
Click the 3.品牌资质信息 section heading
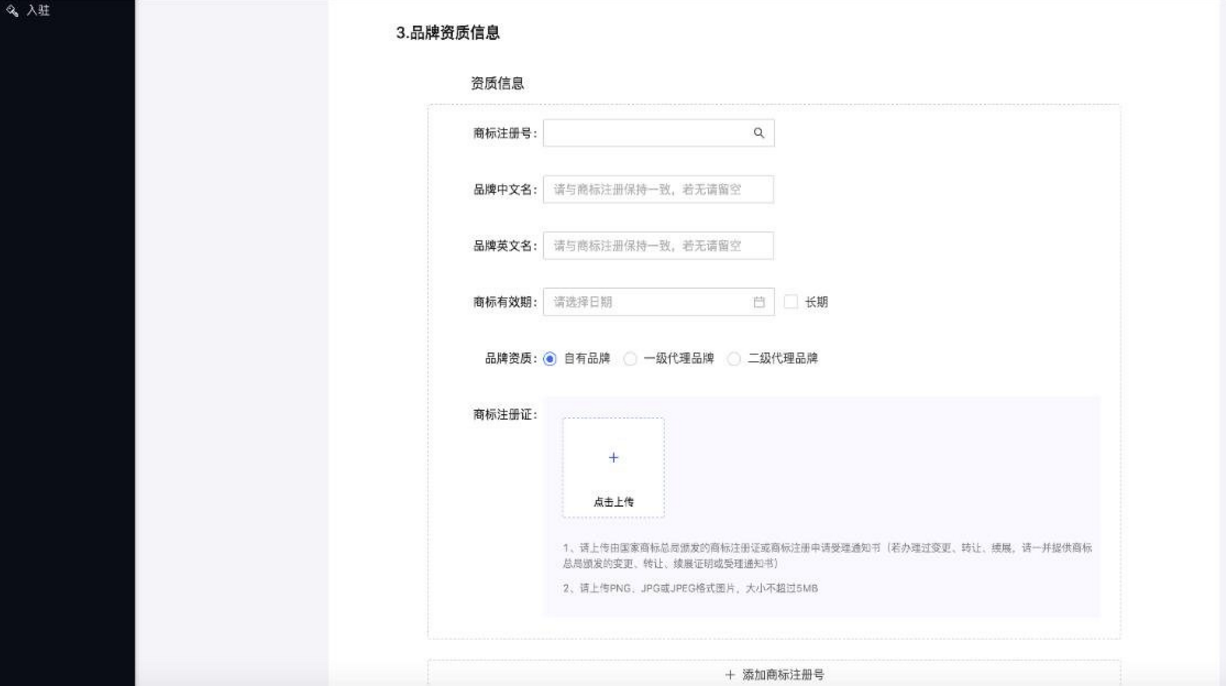[447, 33]
